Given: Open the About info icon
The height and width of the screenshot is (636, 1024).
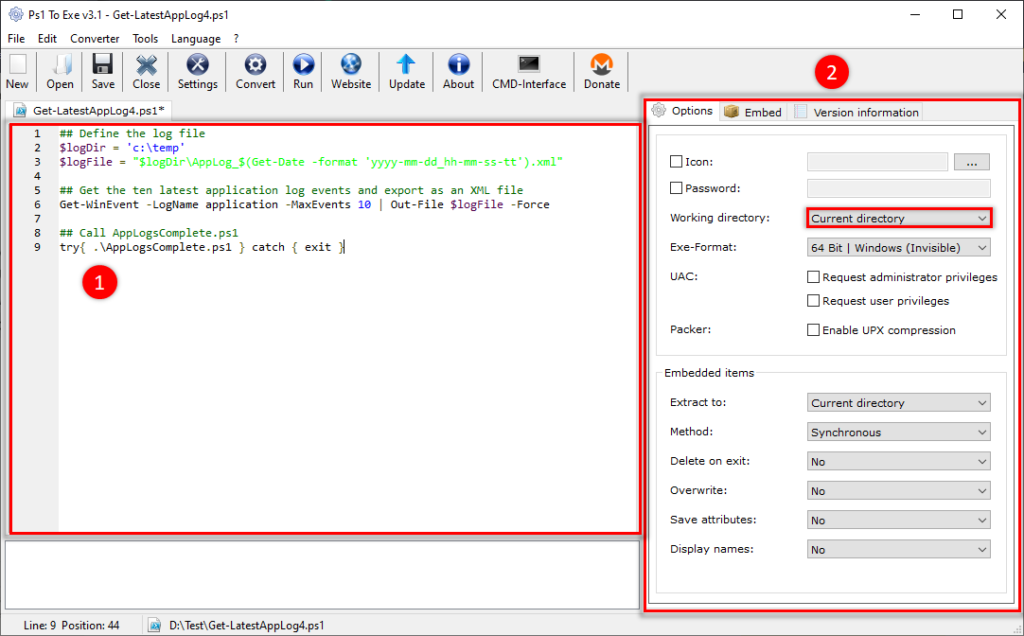Looking at the screenshot, I should [x=458, y=65].
